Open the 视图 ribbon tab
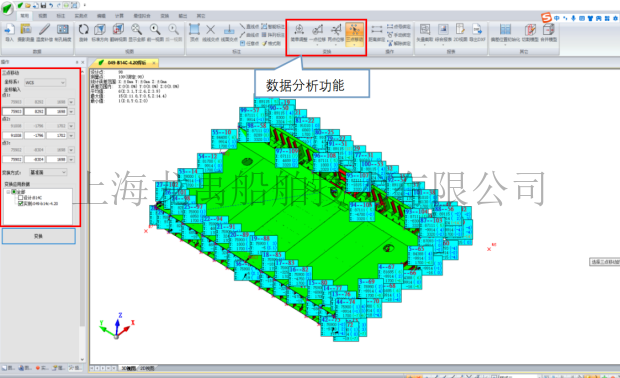This screenshot has width=620, height=378. coord(43,16)
